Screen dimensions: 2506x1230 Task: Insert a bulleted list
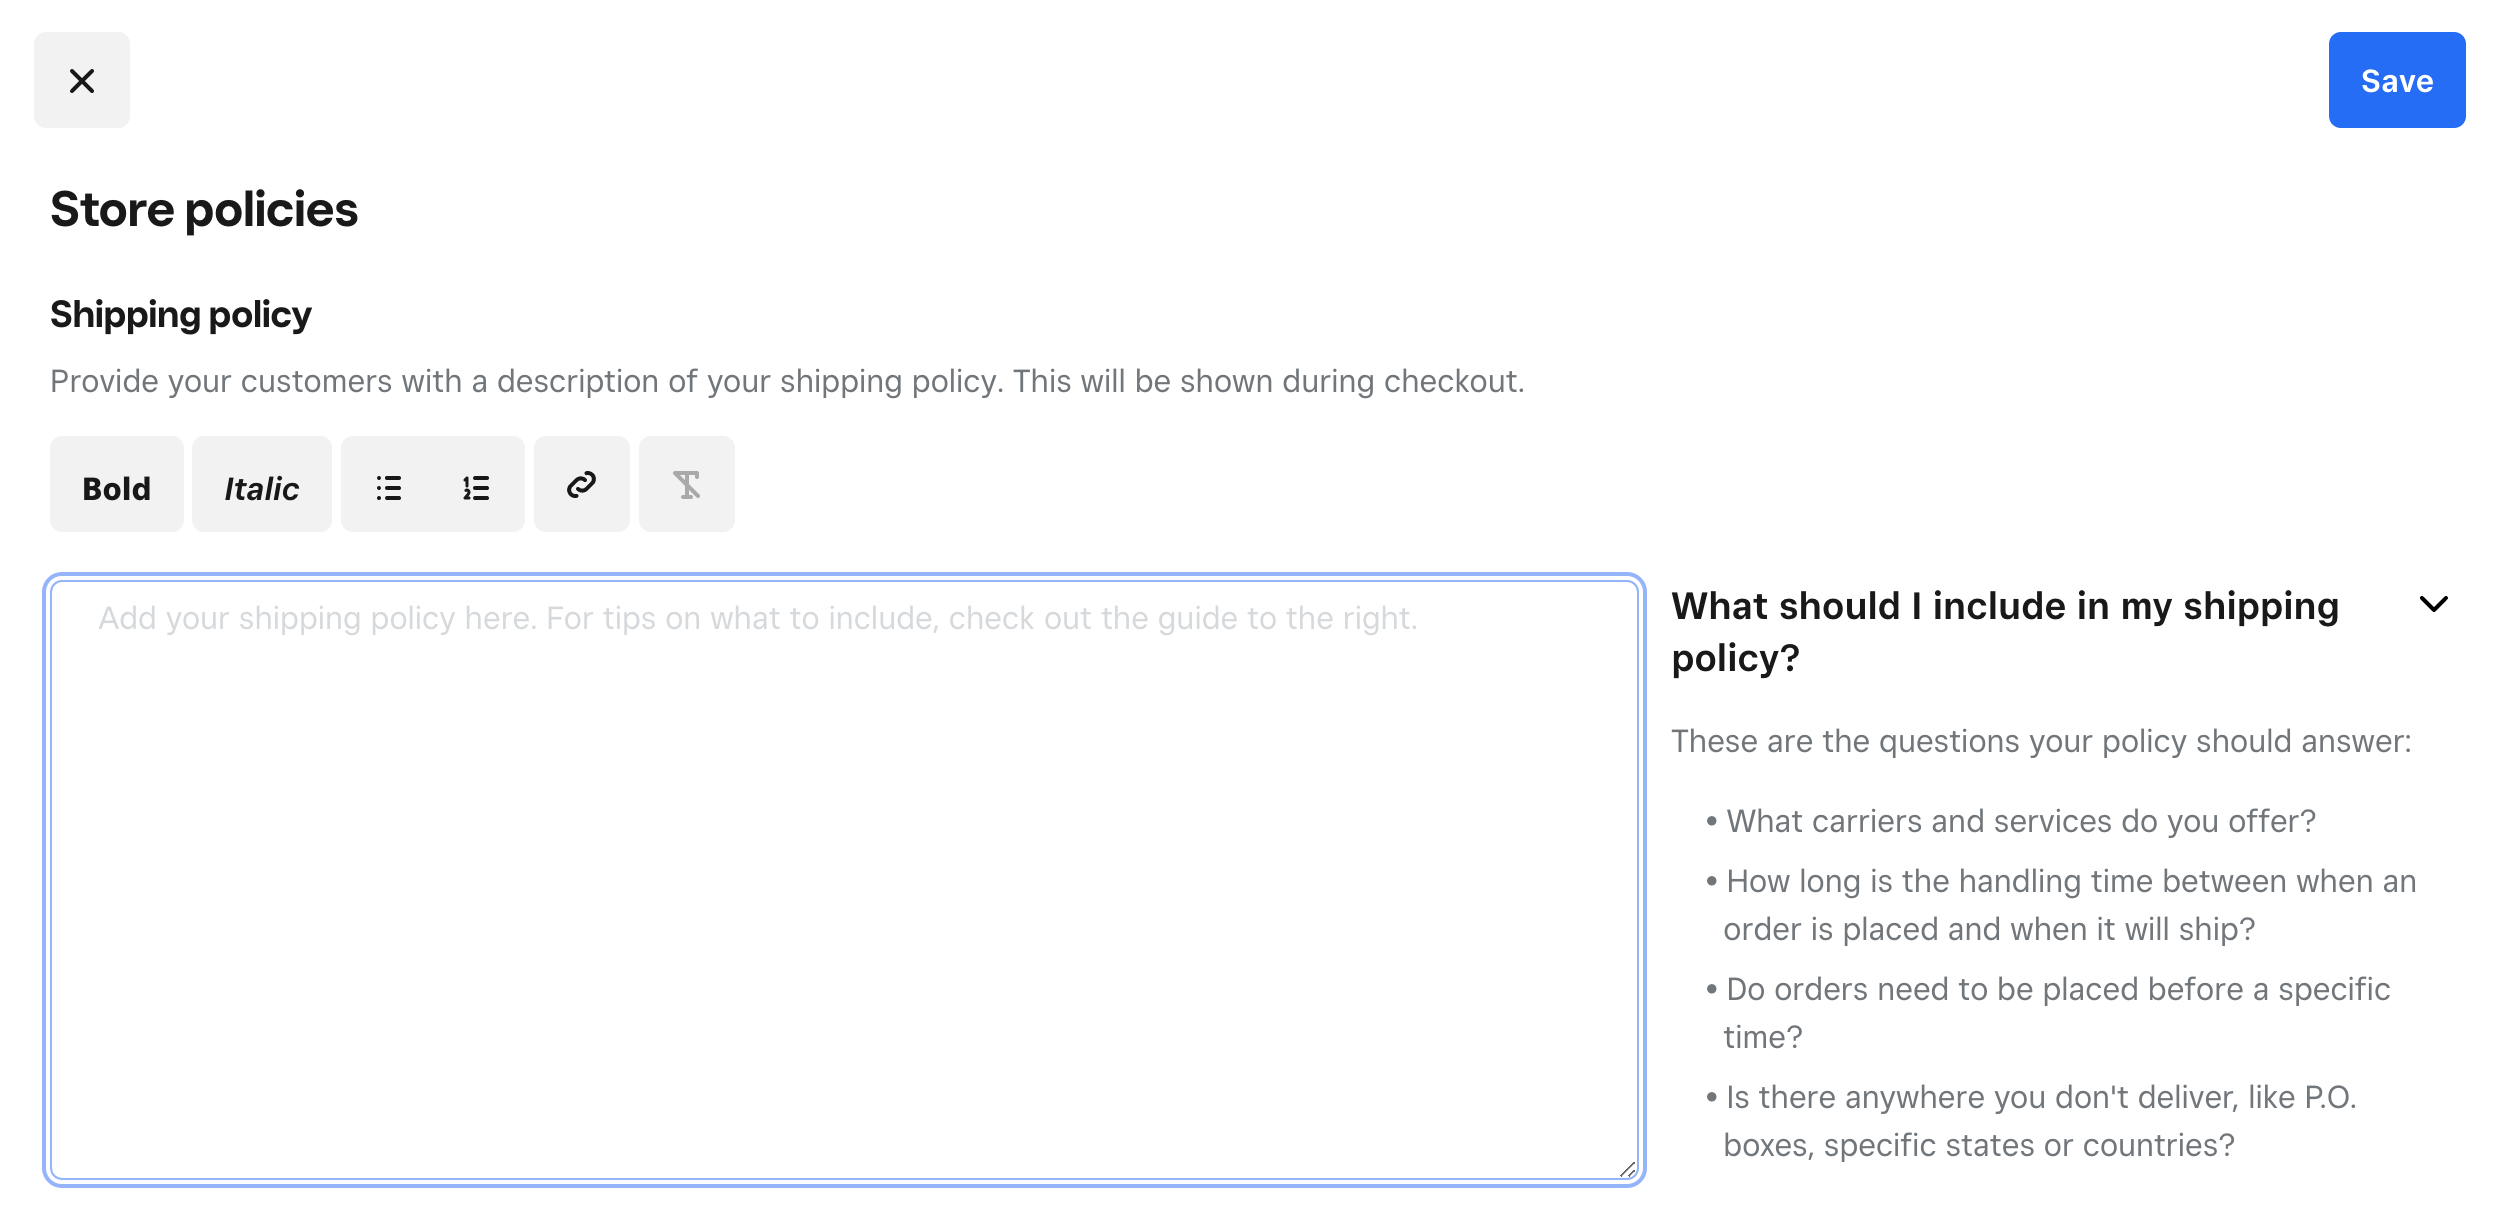click(x=388, y=487)
